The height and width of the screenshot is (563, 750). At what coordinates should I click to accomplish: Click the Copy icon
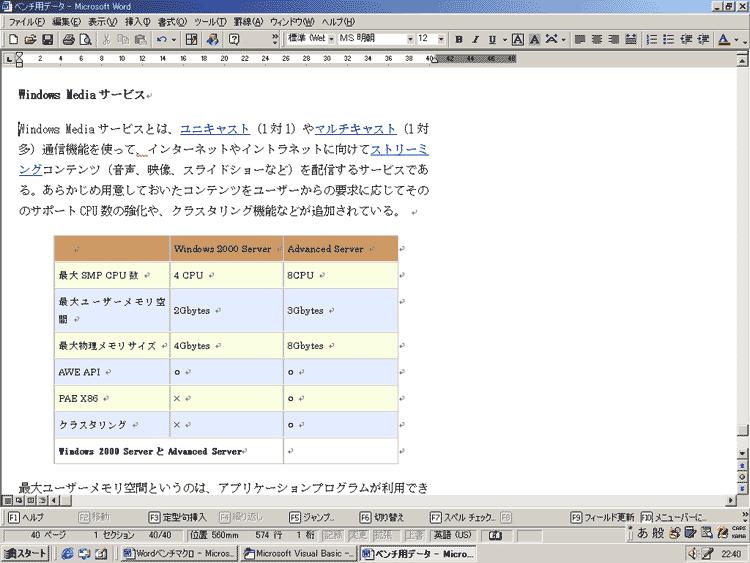(x=123, y=39)
